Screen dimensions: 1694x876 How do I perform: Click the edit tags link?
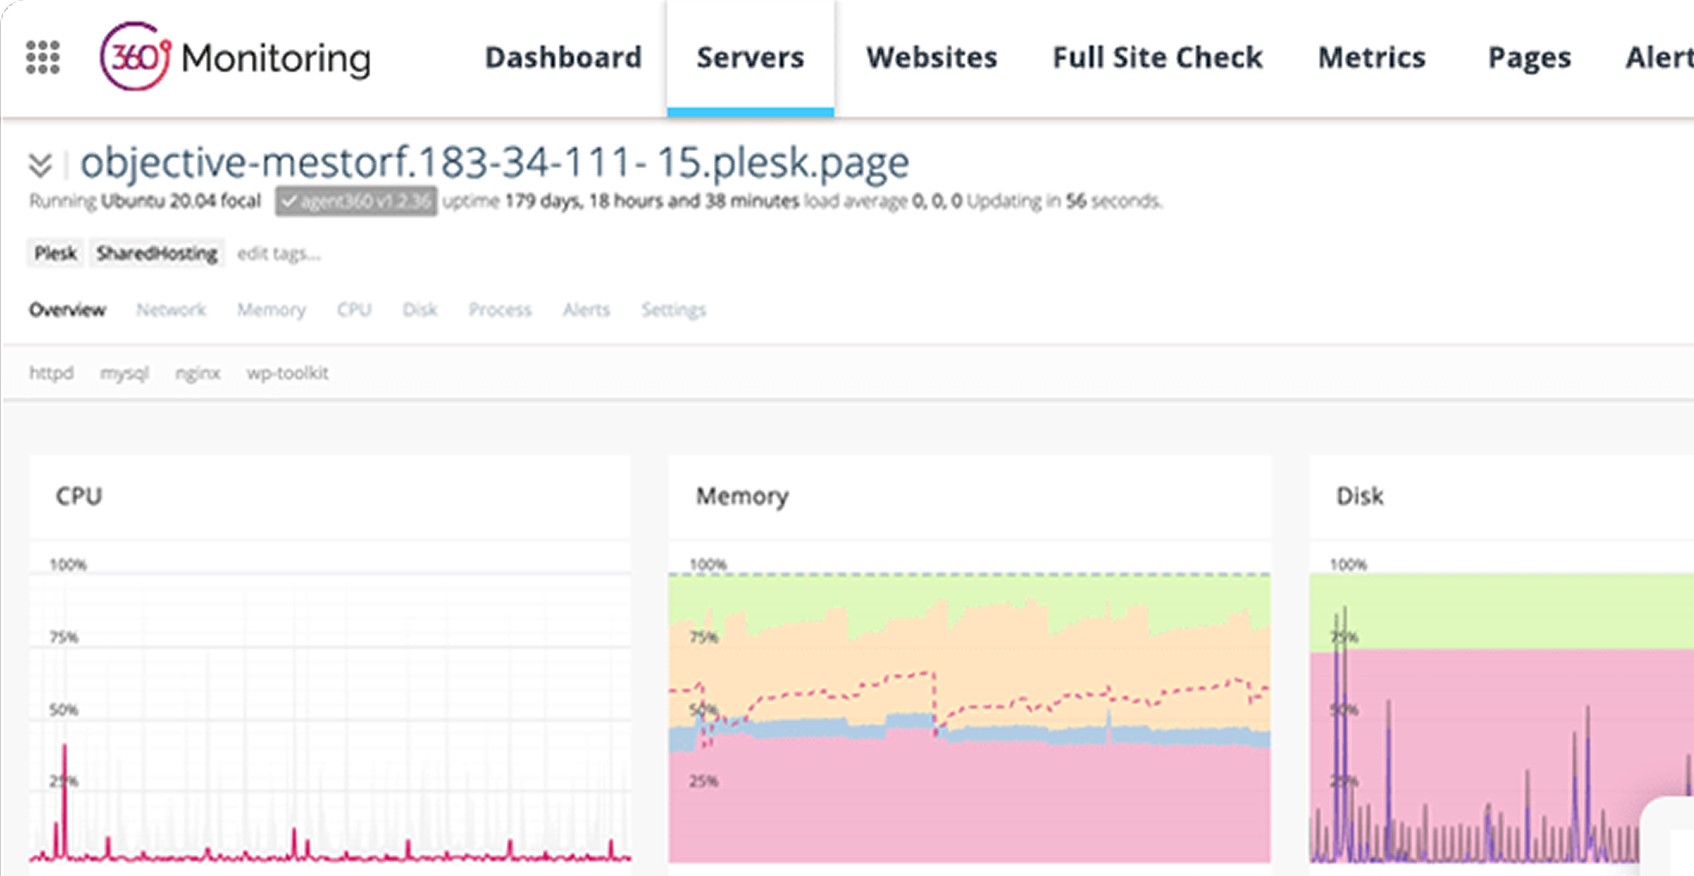279,254
